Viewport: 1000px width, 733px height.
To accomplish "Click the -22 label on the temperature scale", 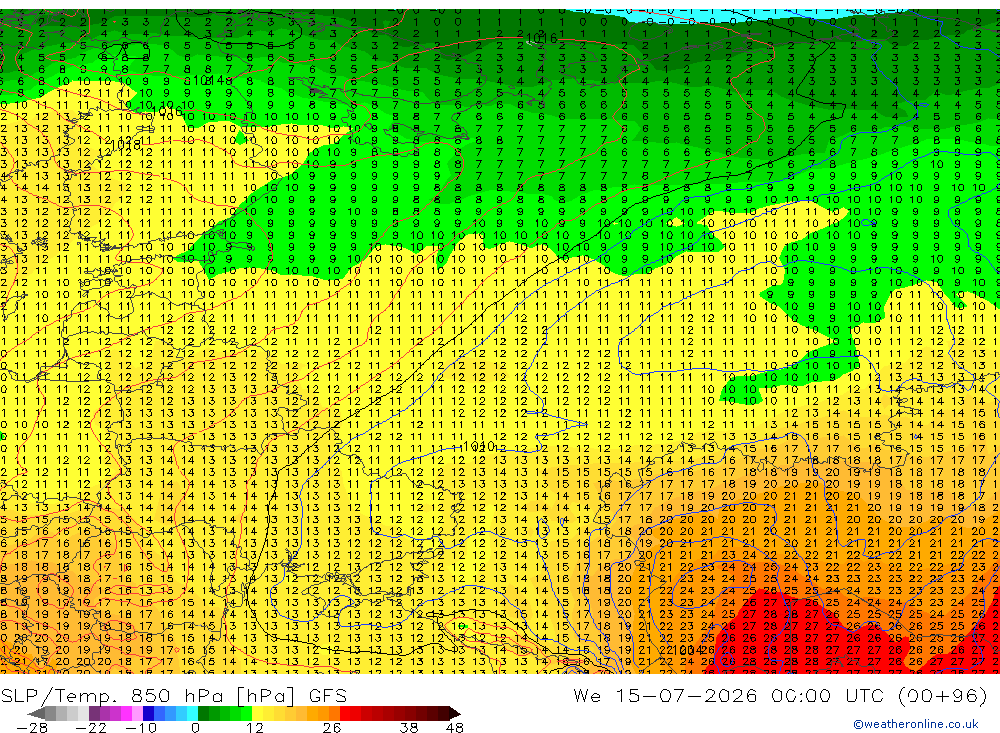I will coord(91,727).
